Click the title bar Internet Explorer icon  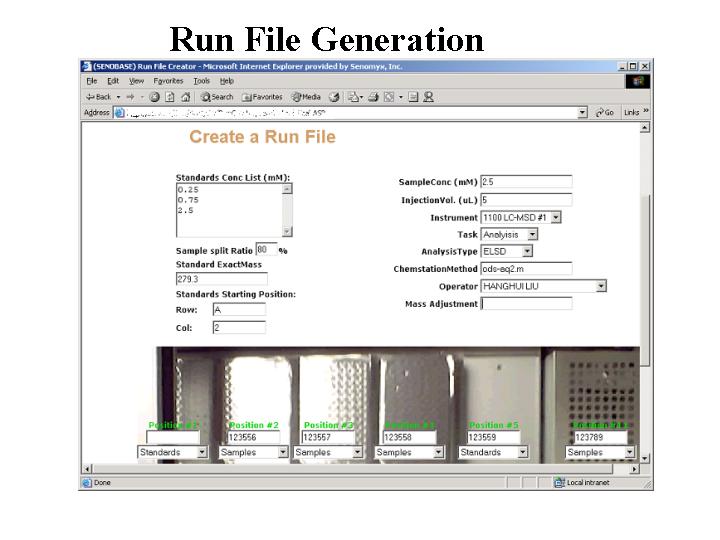tap(87, 66)
